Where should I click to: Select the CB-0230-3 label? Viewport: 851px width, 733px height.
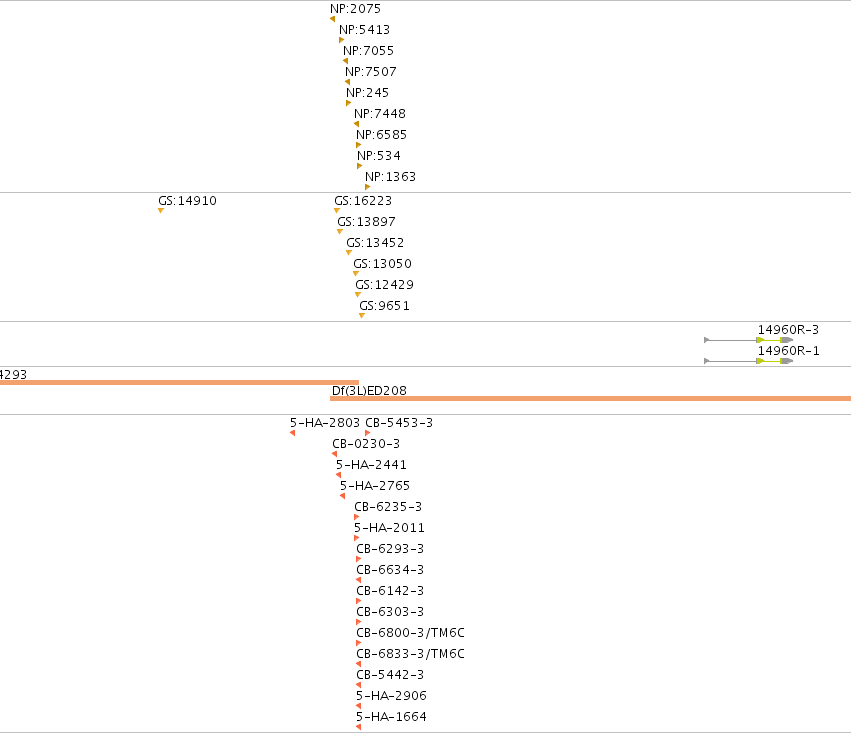366,444
